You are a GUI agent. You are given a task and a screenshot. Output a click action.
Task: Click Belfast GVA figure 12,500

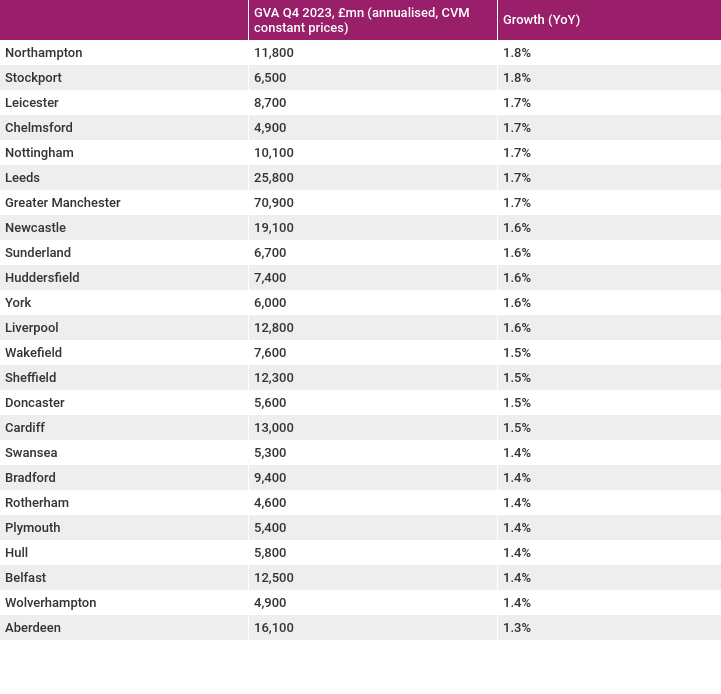[x=274, y=578]
